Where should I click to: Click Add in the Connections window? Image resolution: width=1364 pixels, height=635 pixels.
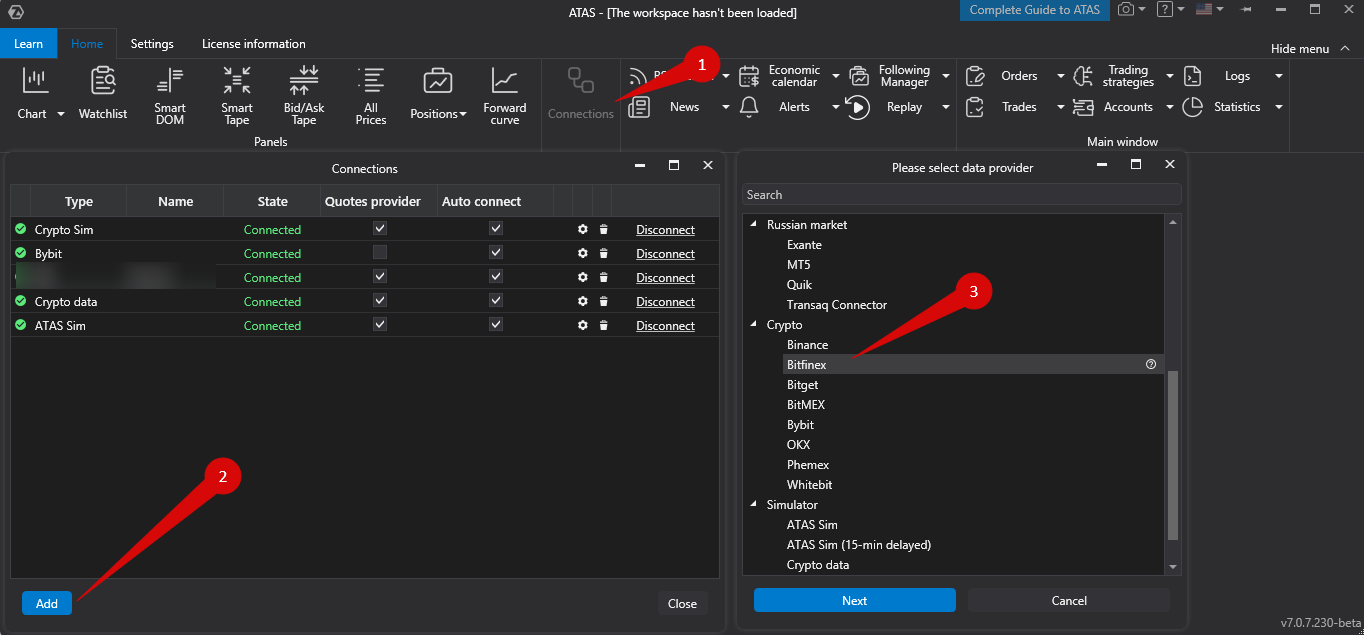(47, 603)
